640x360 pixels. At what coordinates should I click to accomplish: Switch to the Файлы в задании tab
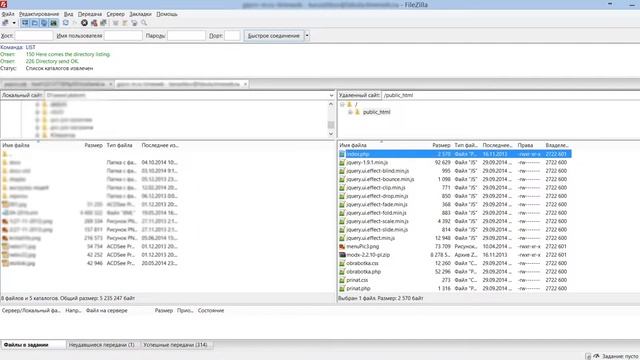(x=33, y=345)
